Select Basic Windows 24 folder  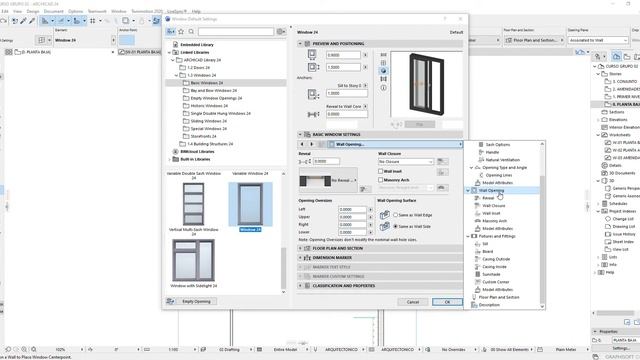207,83
